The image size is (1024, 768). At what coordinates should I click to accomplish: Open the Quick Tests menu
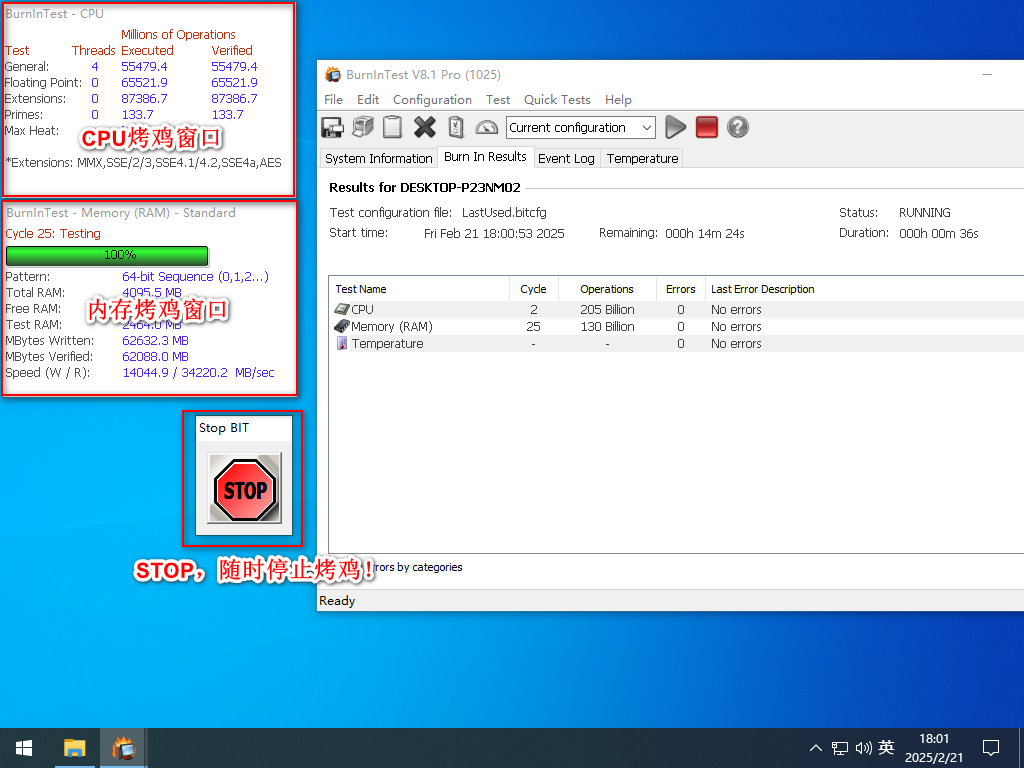tap(557, 100)
